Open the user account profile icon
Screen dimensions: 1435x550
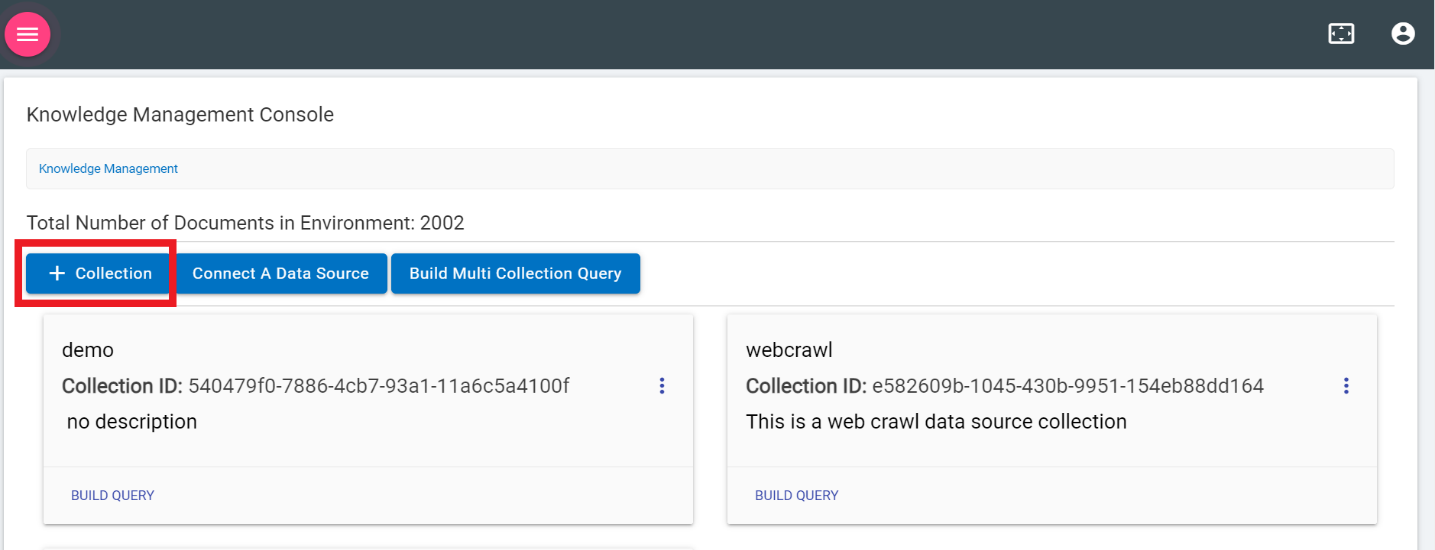click(x=1403, y=34)
